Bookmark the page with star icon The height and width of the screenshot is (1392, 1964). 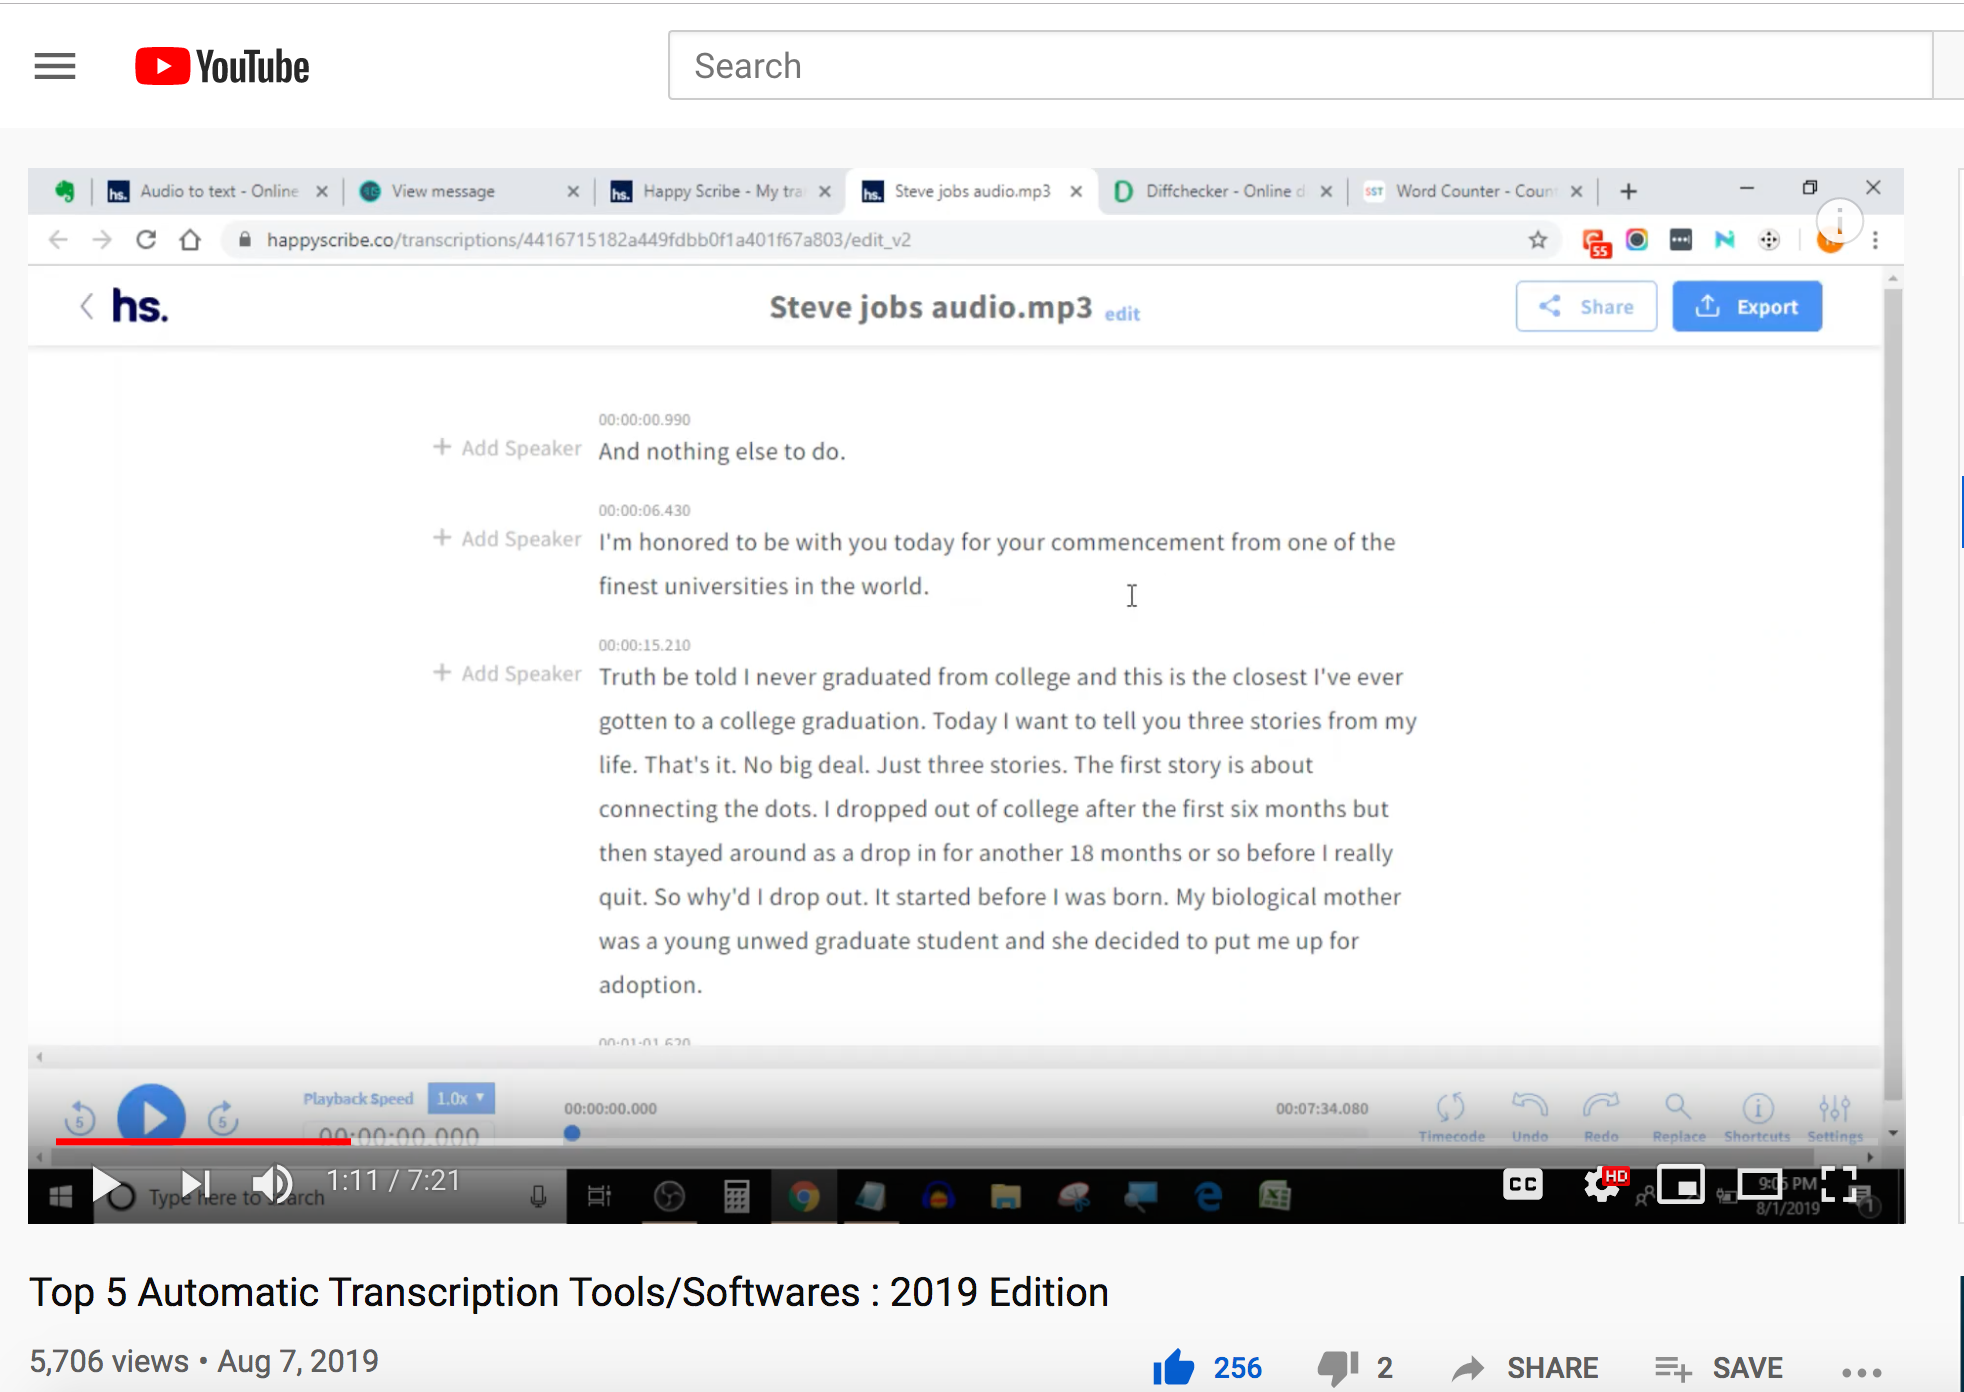click(x=1538, y=240)
